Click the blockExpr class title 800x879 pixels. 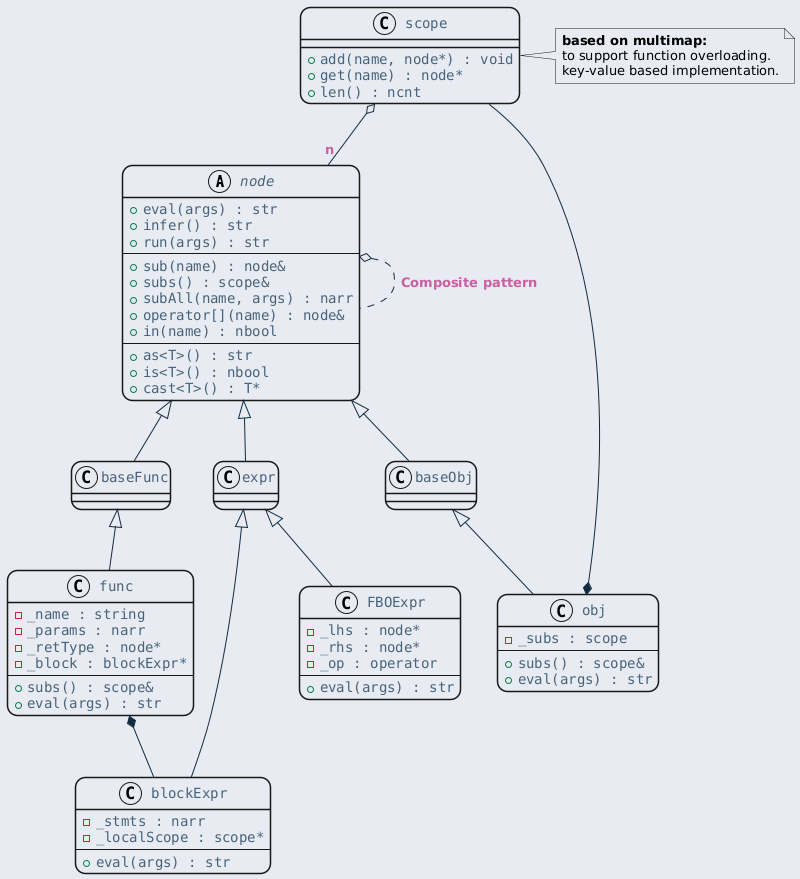click(189, 794)
